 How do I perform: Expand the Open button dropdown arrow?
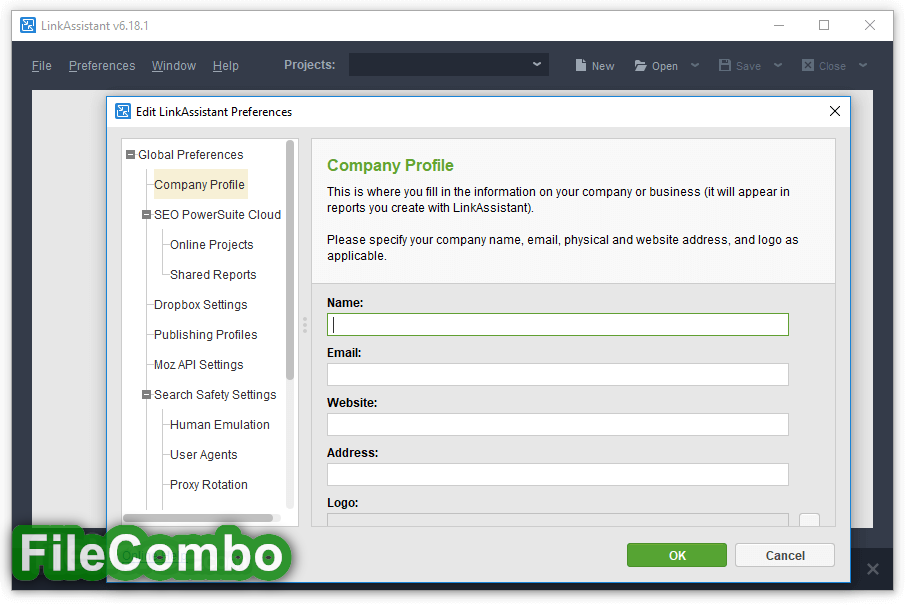[x=695, y=65]
